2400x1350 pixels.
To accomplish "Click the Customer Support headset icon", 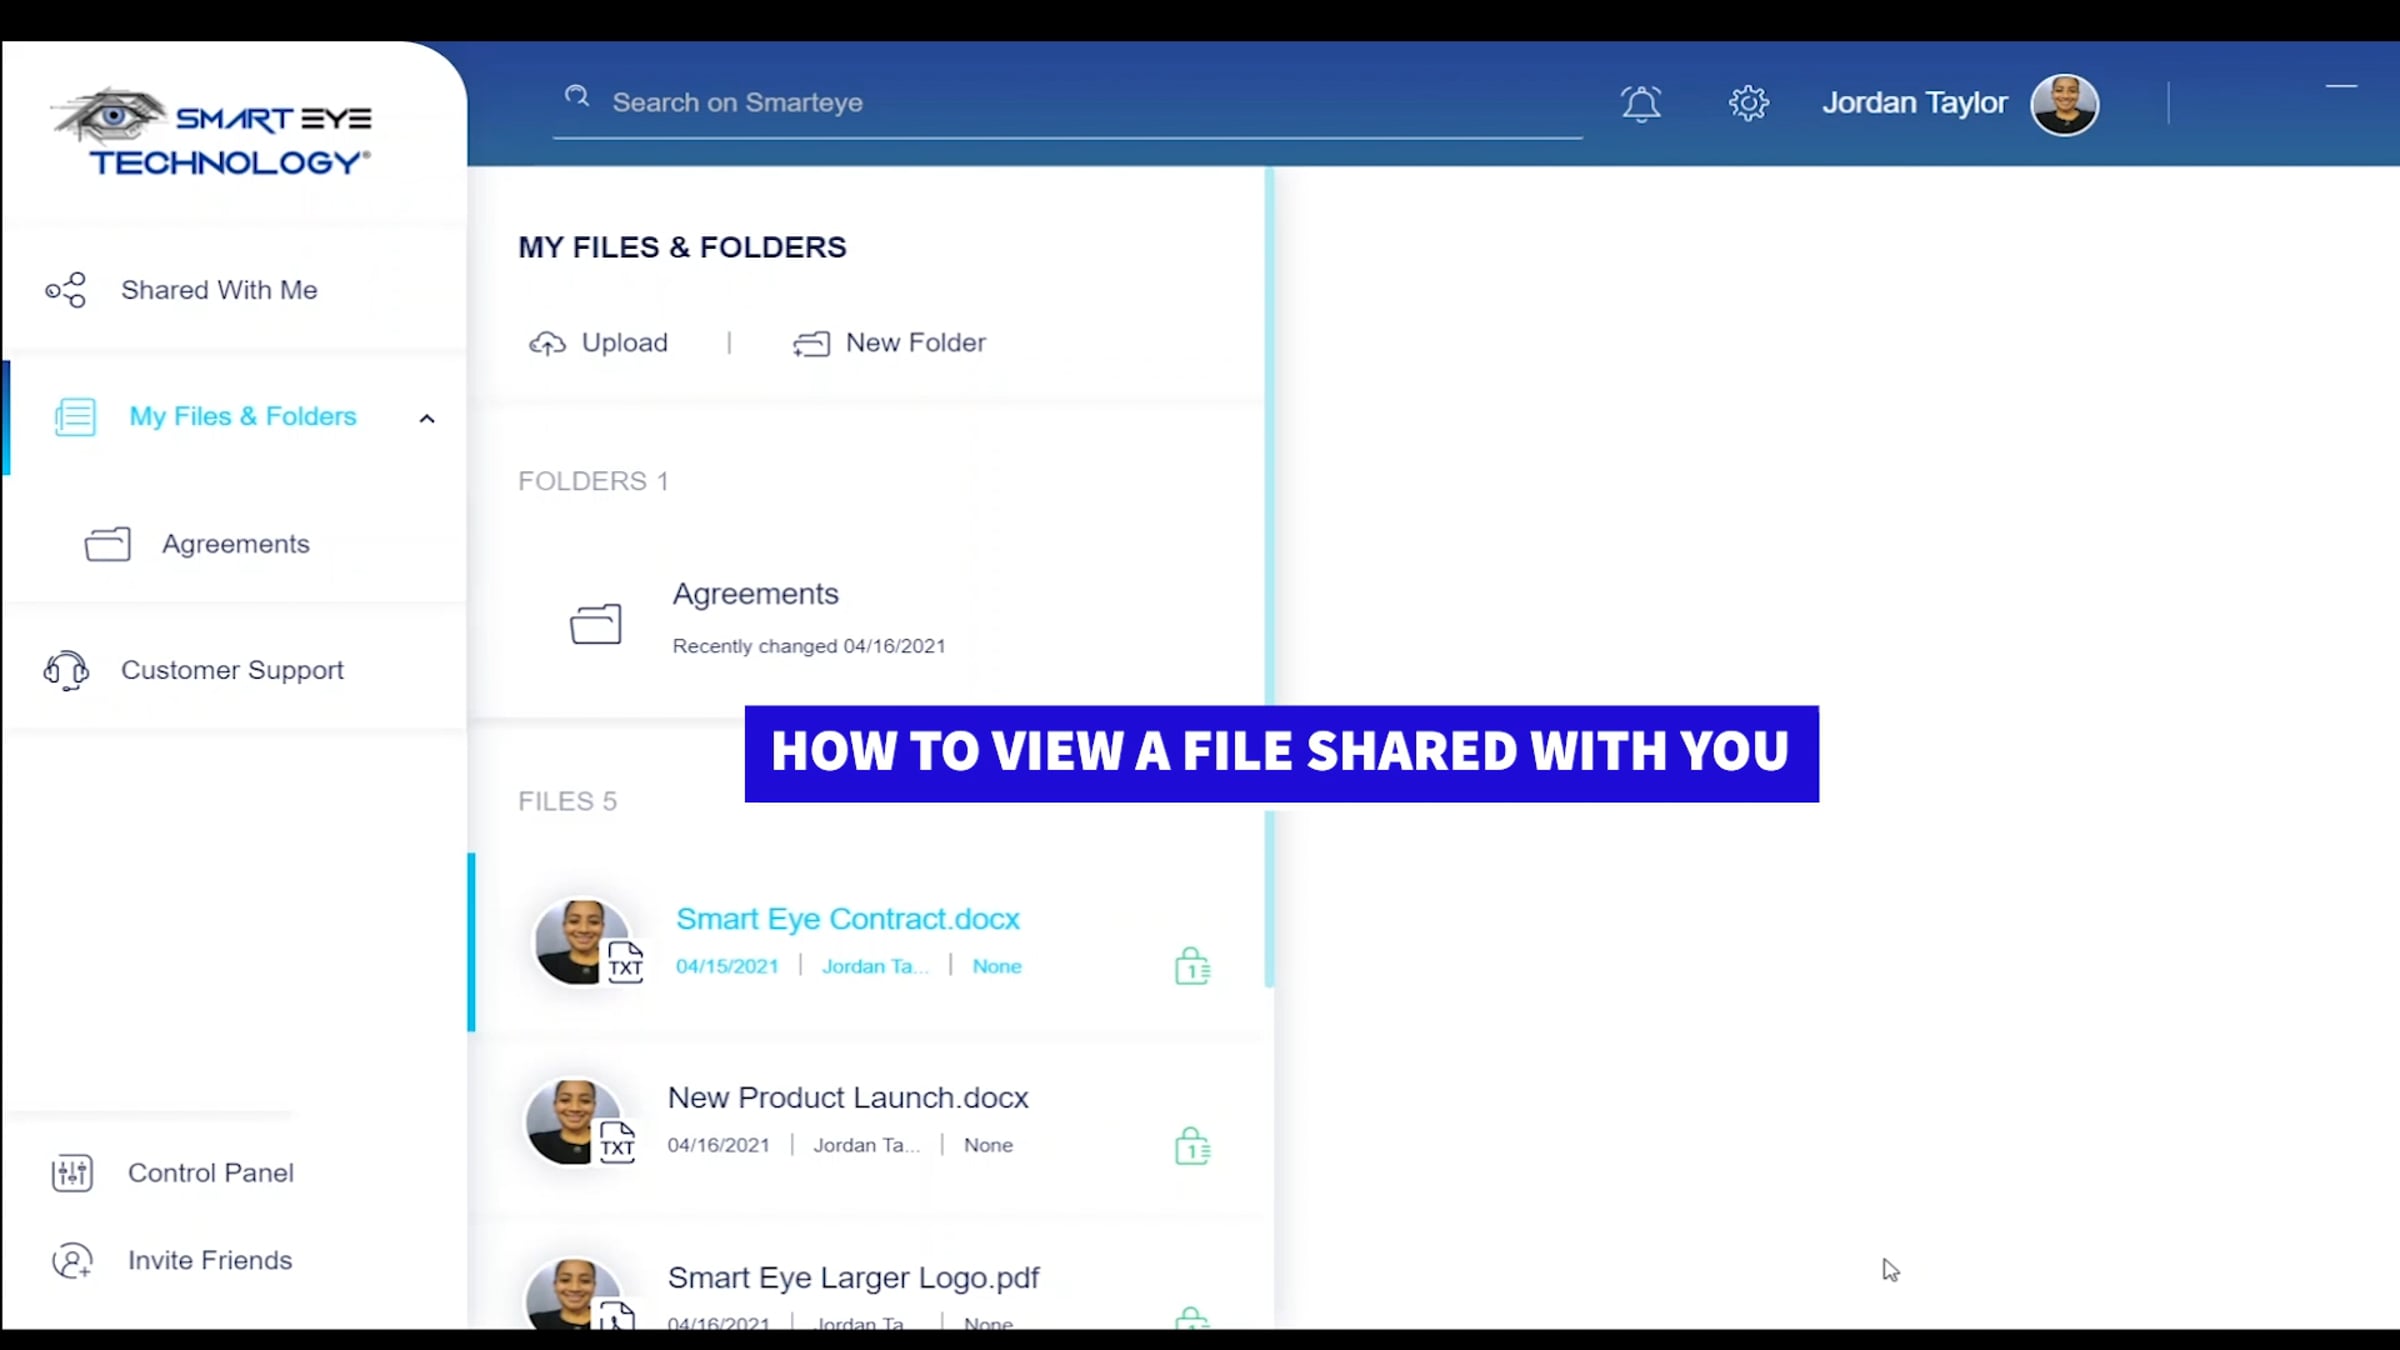I will (66, 671).
